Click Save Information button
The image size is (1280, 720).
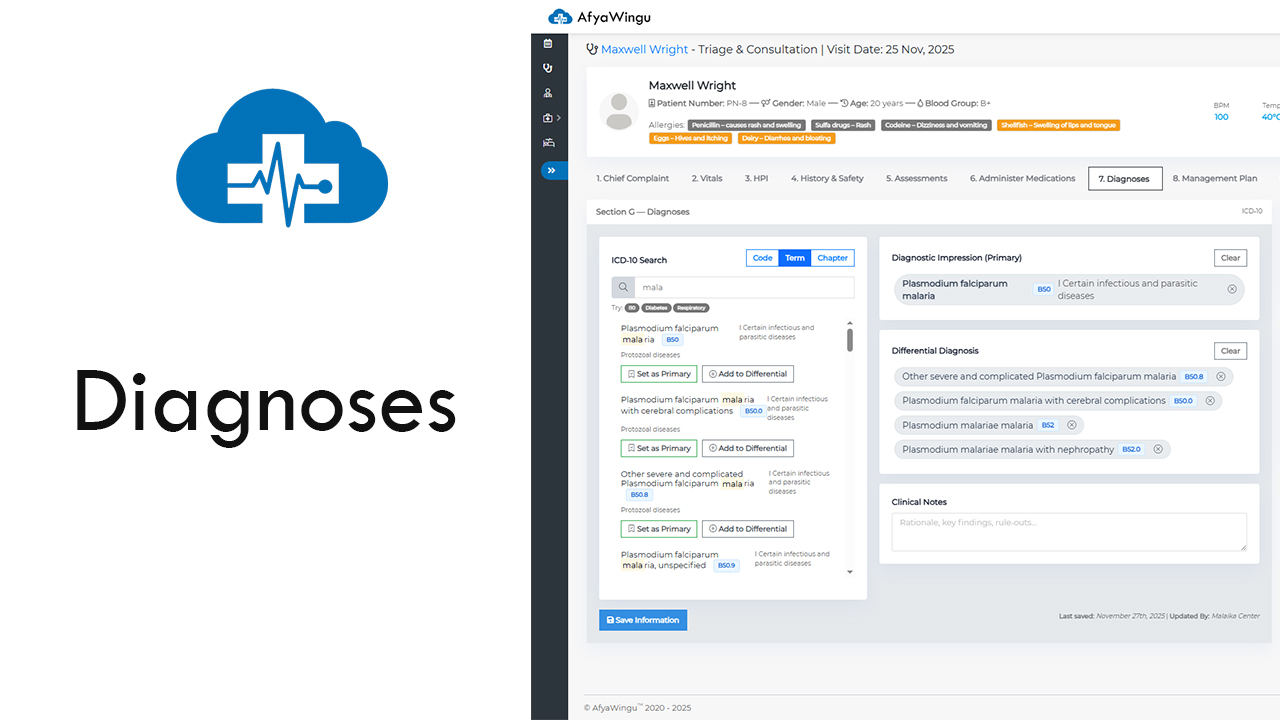tap(643, 620)
